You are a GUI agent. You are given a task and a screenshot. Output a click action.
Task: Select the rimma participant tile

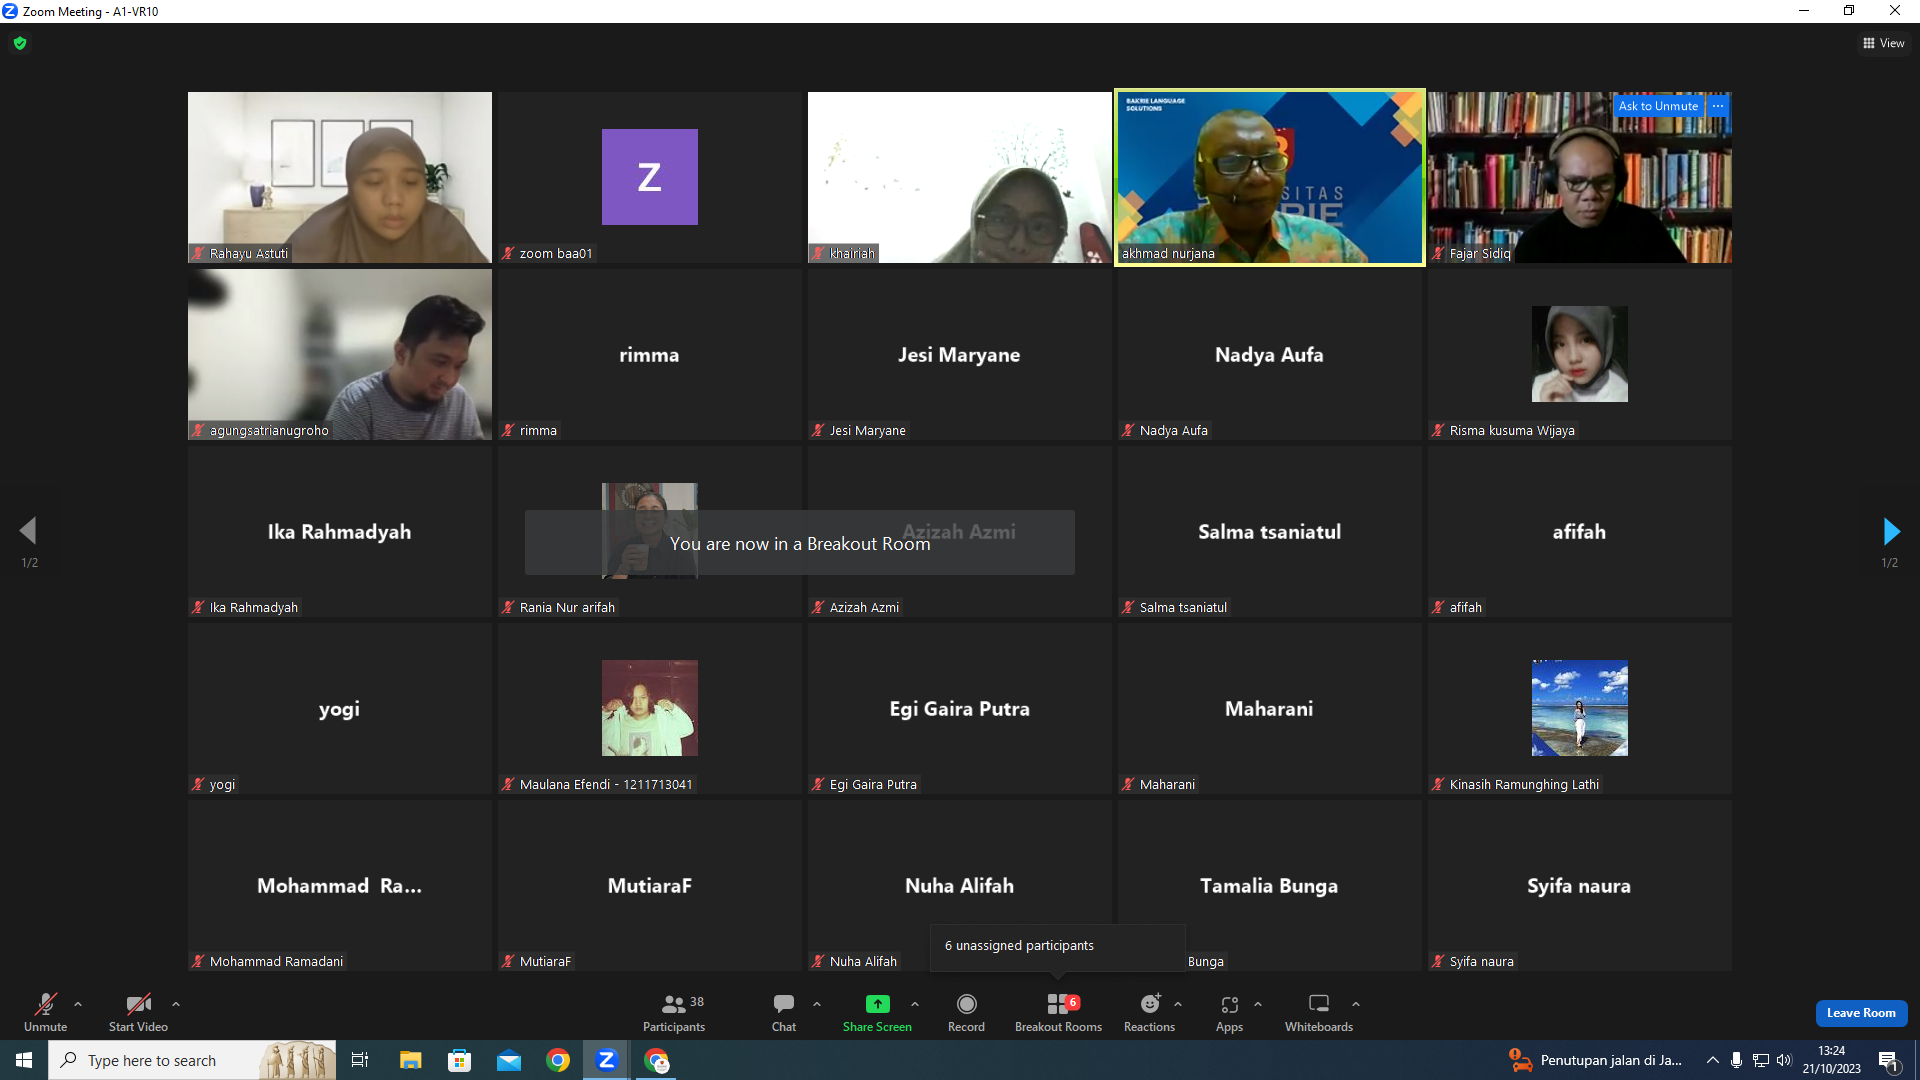tap(650, 354)
